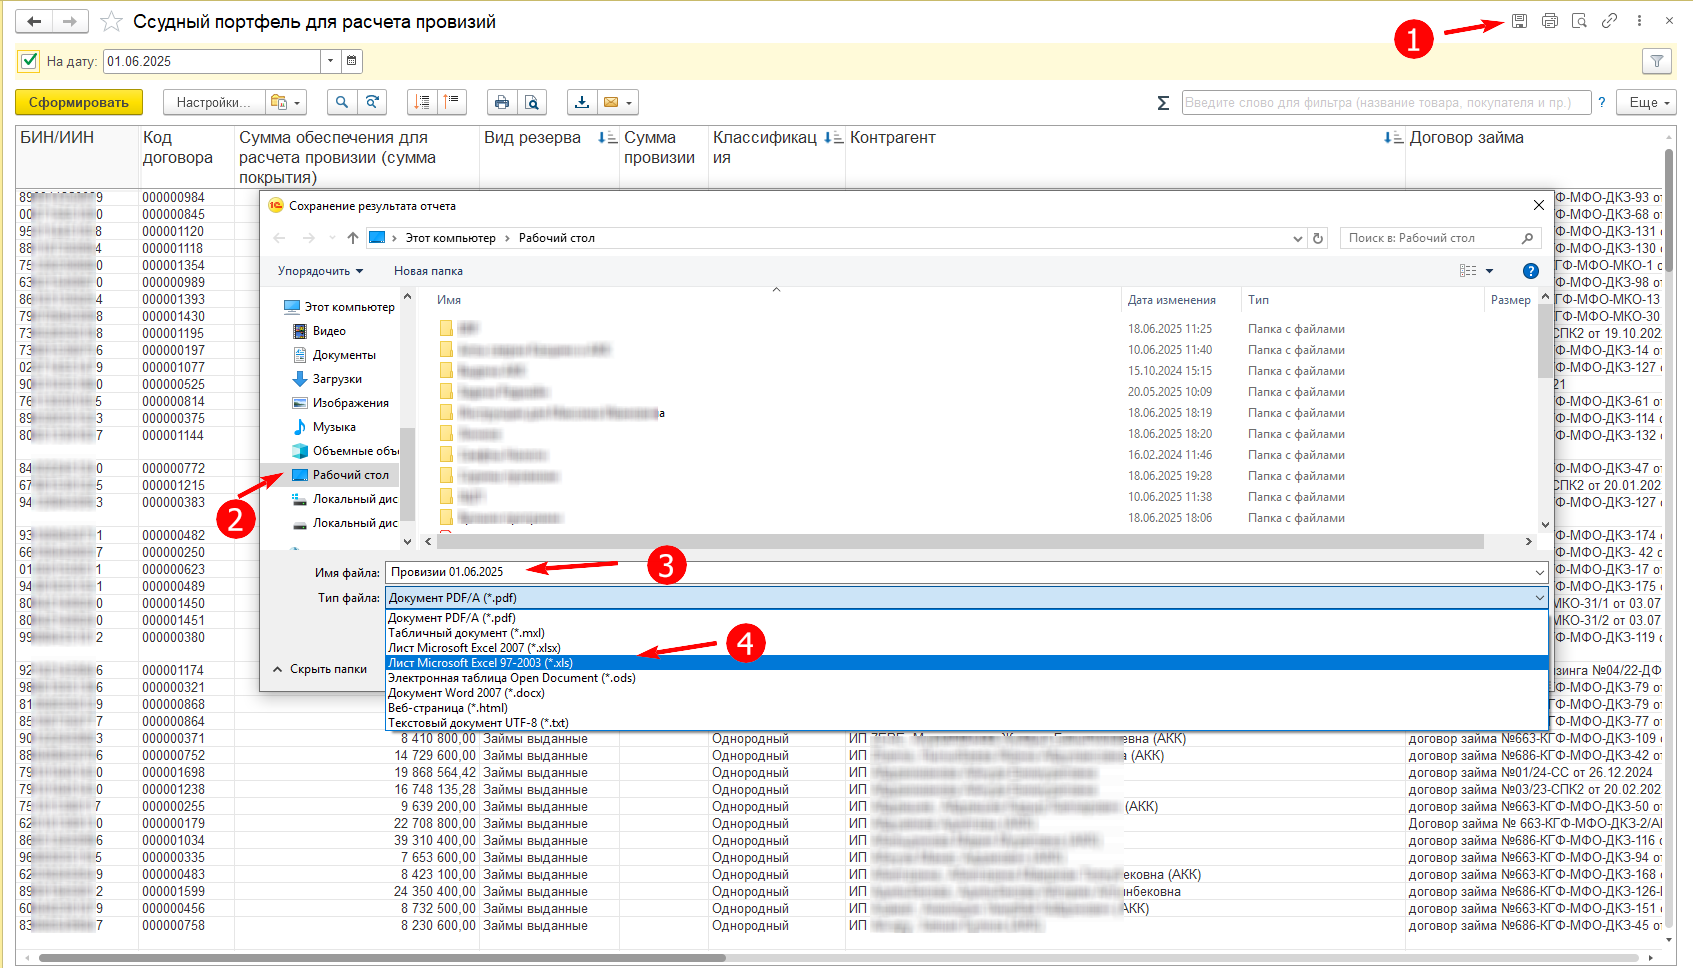This screenshot has width=1693, height=968.
Task: Click the file list horizontal scrollbar in dialog
Action: (x=962, y=541)
